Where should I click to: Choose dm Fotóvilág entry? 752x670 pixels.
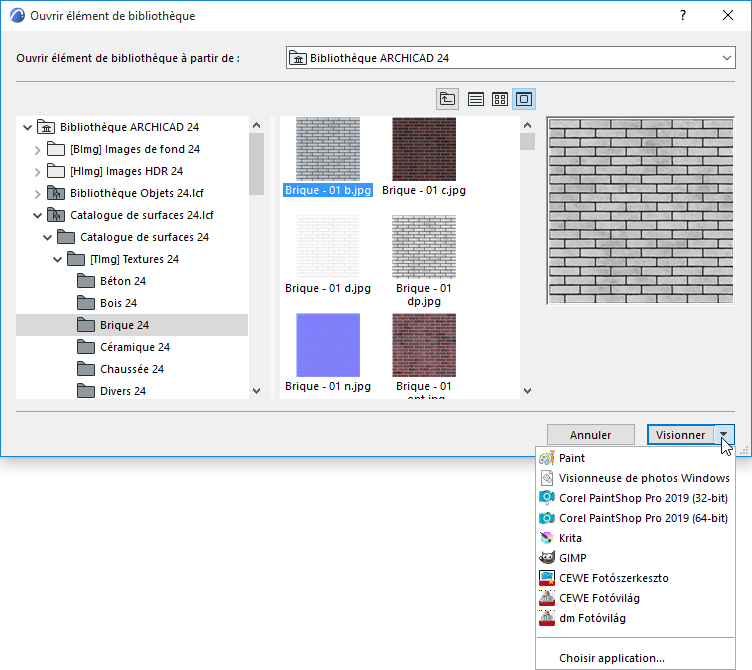[x=635, y=619]
